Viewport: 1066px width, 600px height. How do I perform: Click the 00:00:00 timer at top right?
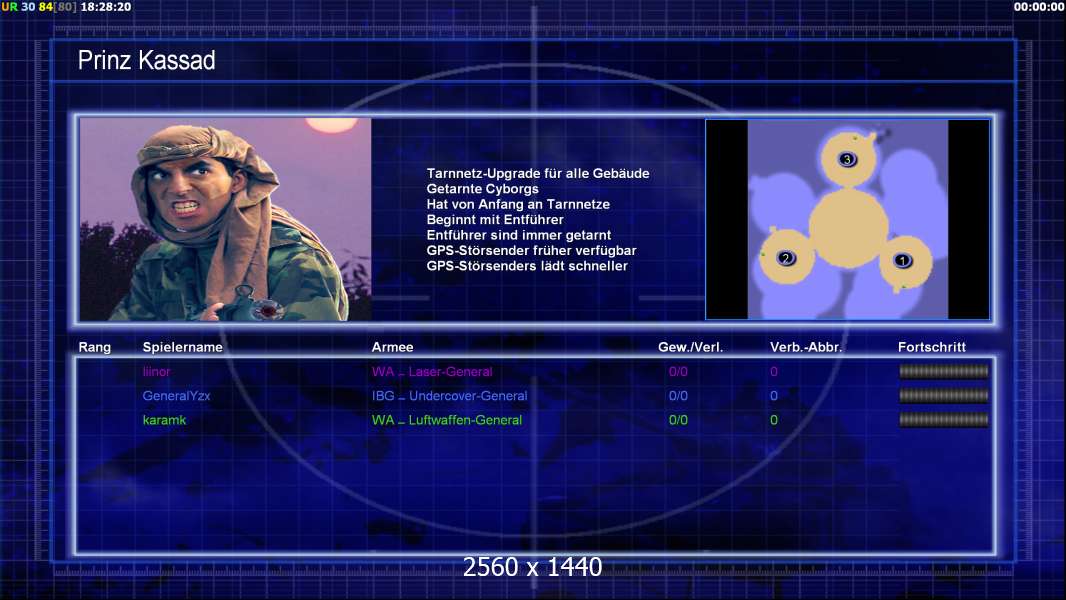point(1039,7)
